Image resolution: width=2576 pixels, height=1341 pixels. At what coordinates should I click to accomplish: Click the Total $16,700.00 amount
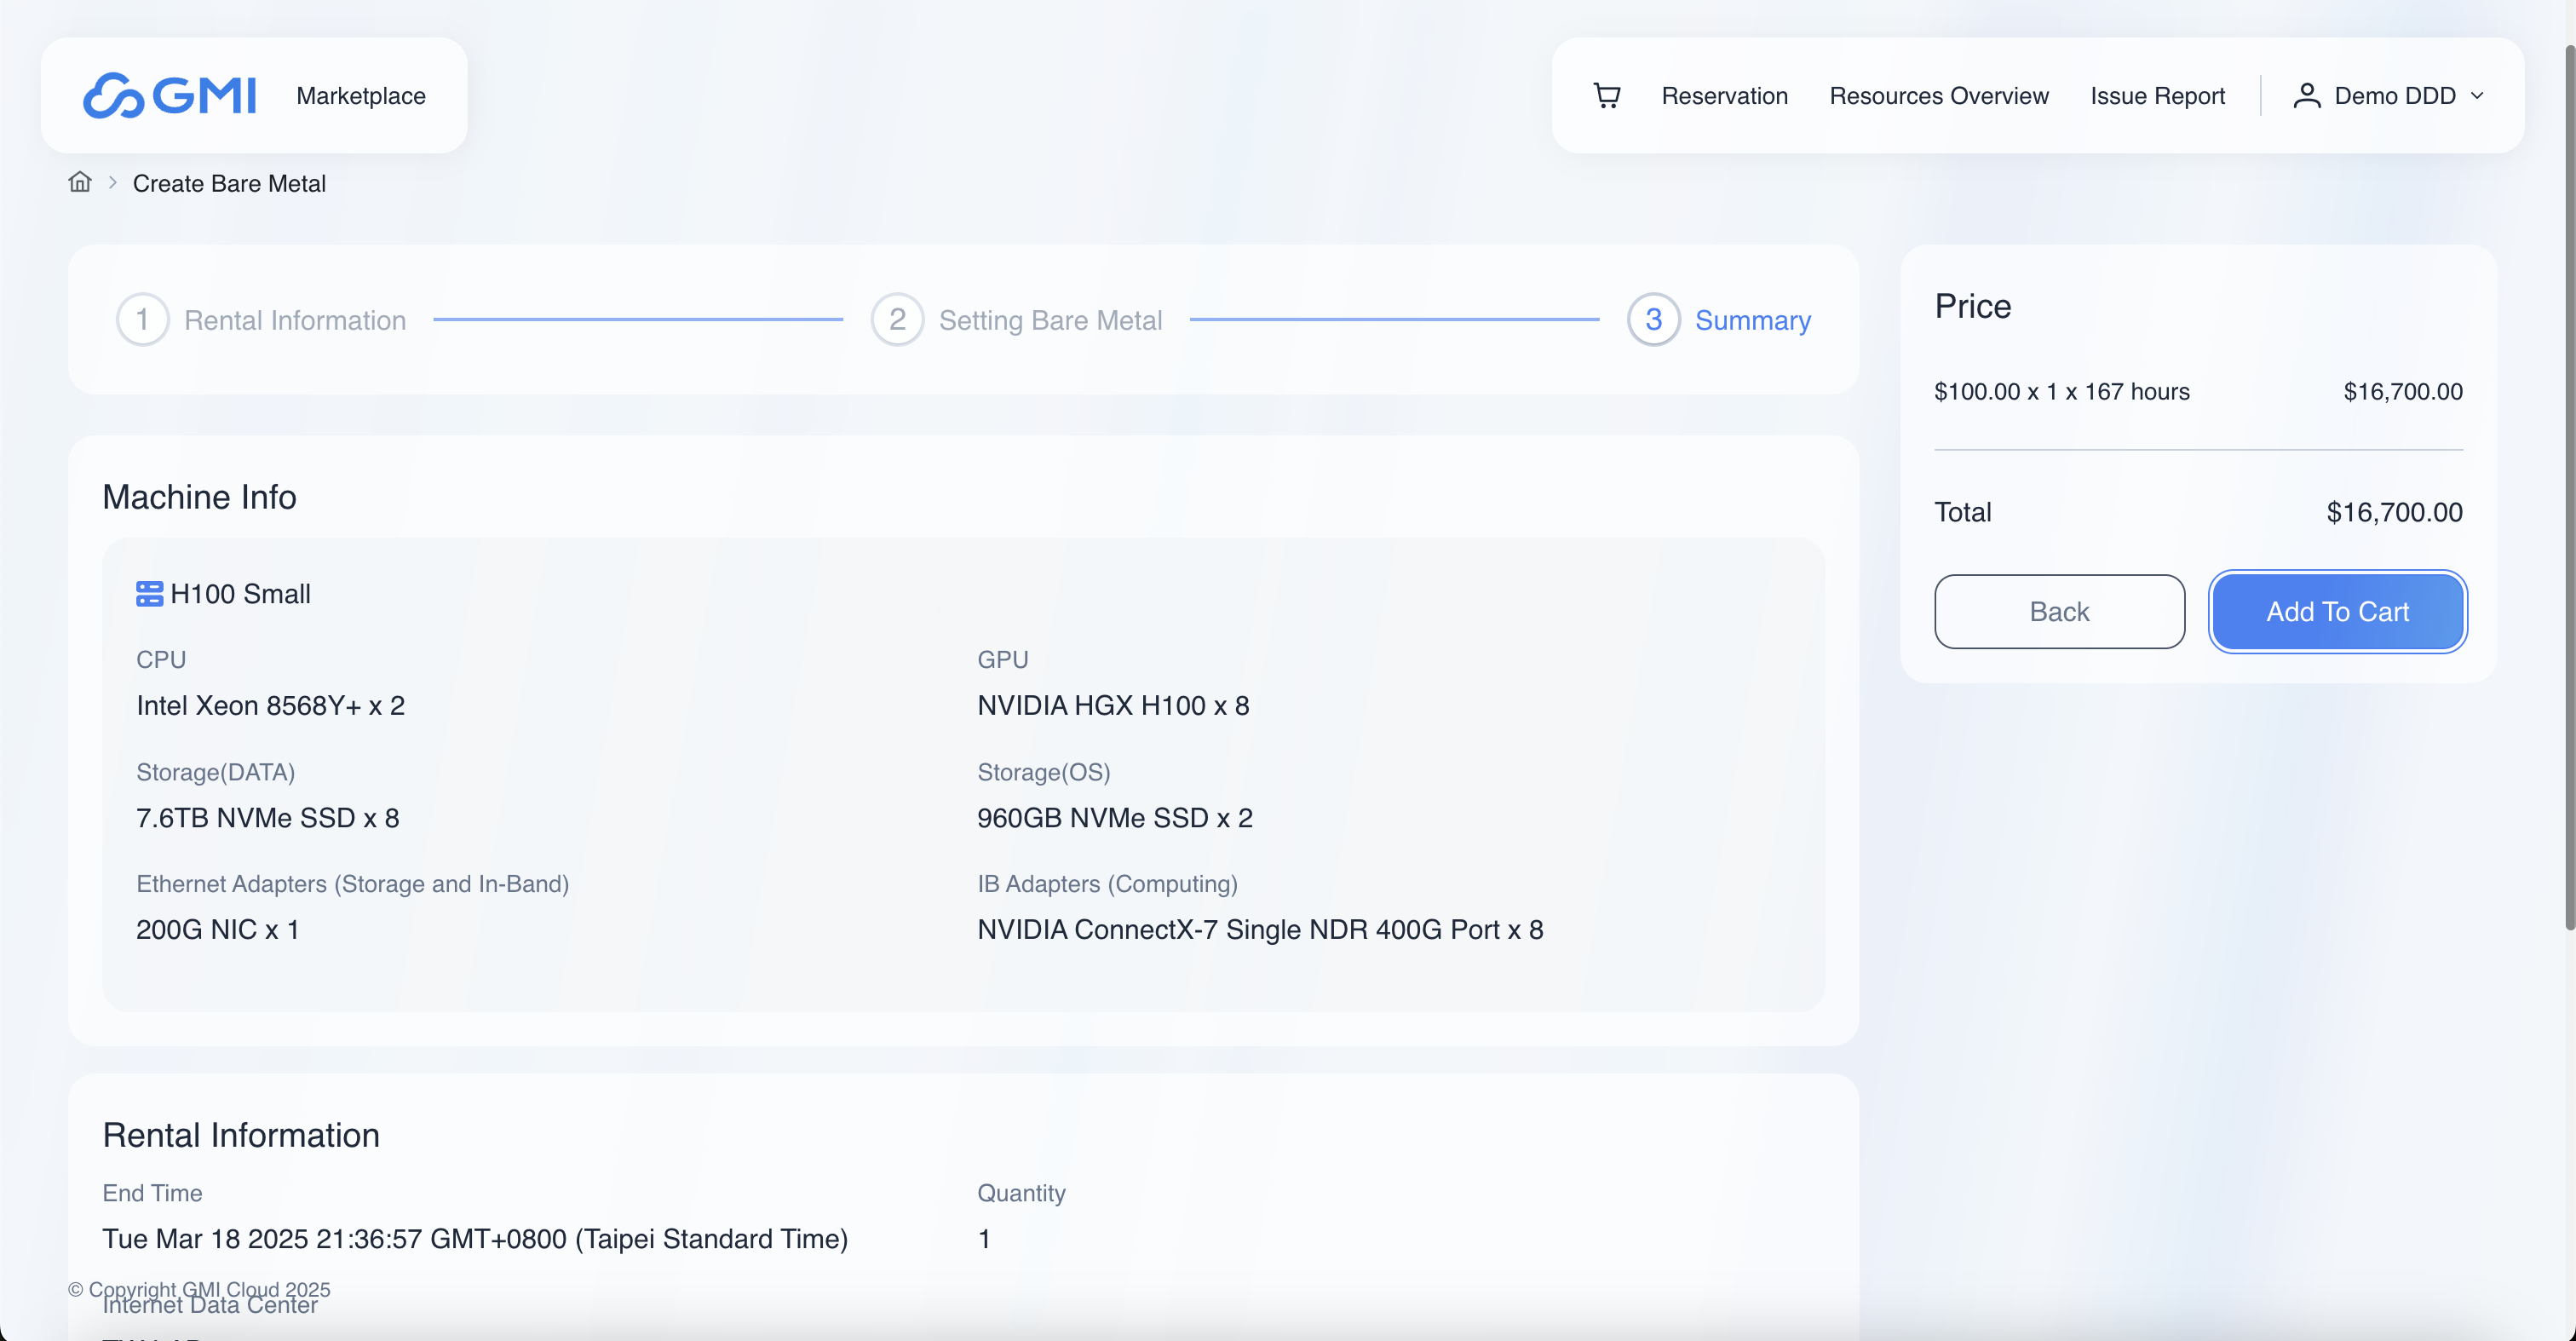tap(2394, 512)
